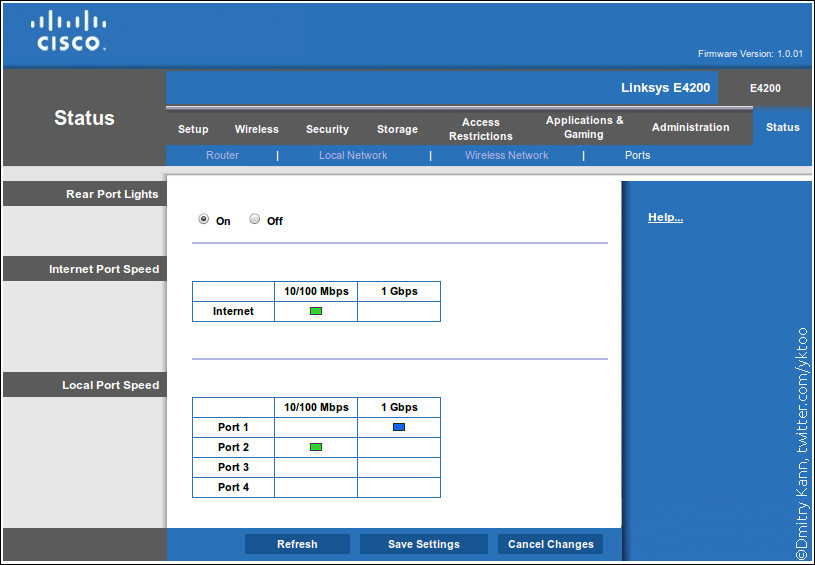This screenshot has height=565, width=815.
Task: Click the Local Port Speed section label
Action: (110, 385)
